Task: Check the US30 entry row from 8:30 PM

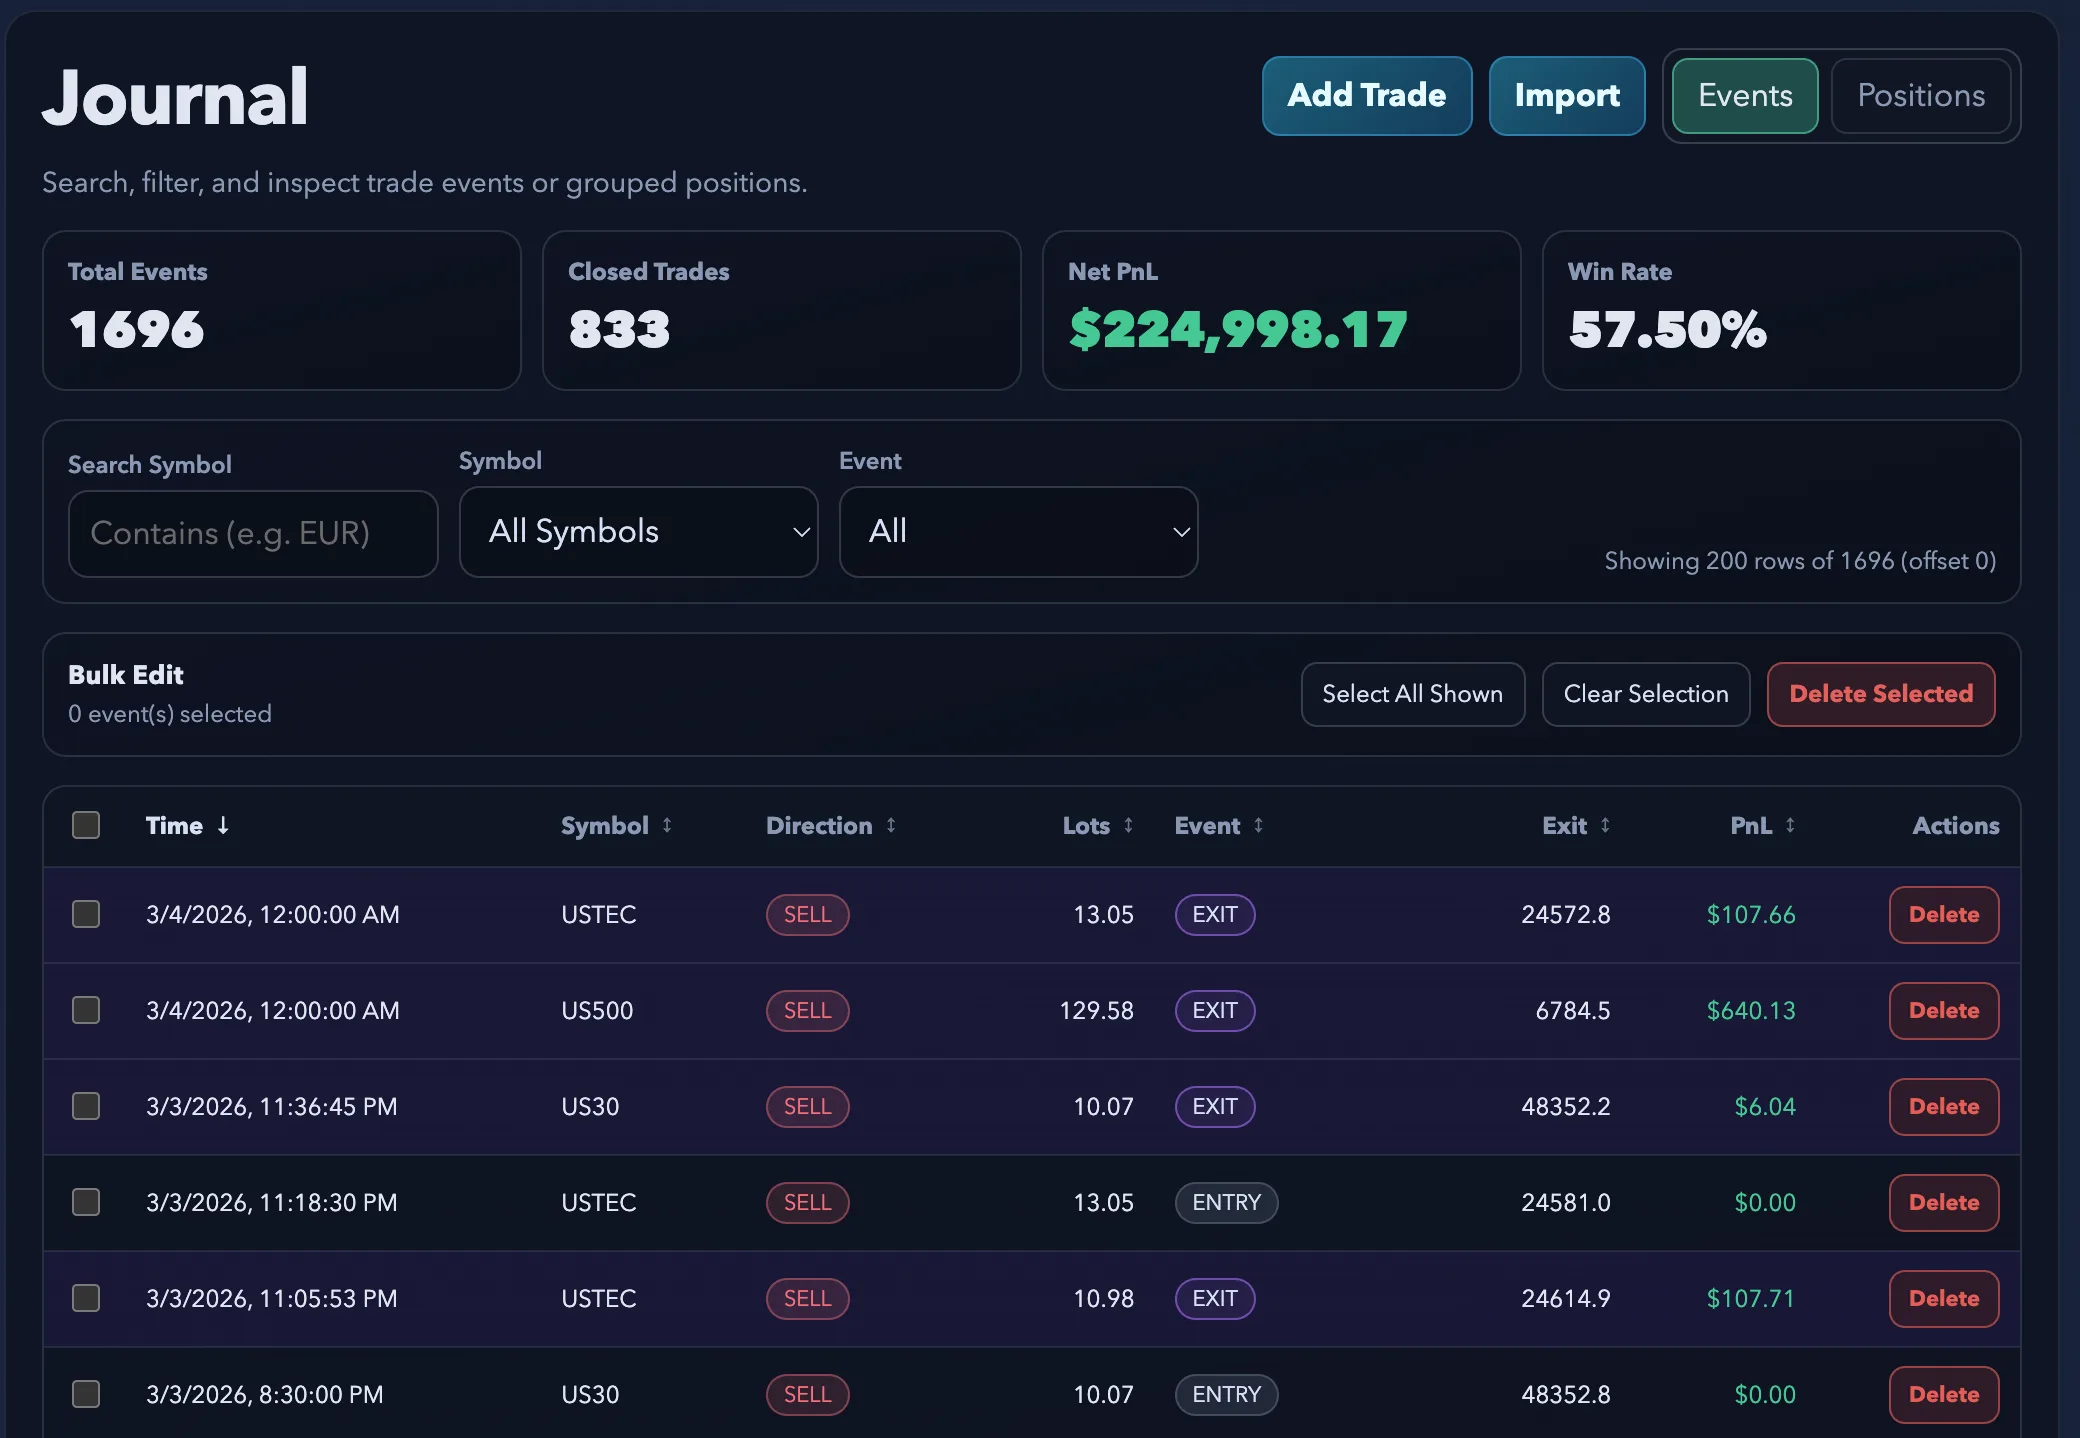Action: coord(86,1394)
